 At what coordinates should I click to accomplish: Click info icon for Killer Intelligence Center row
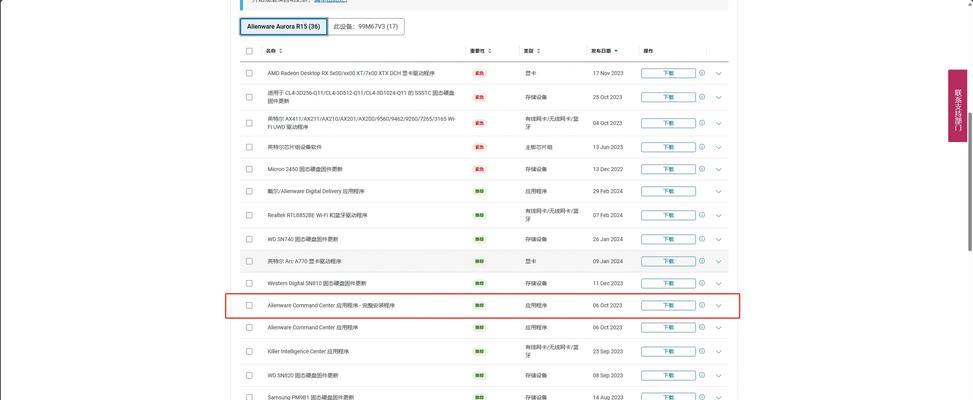click(702, 351)
